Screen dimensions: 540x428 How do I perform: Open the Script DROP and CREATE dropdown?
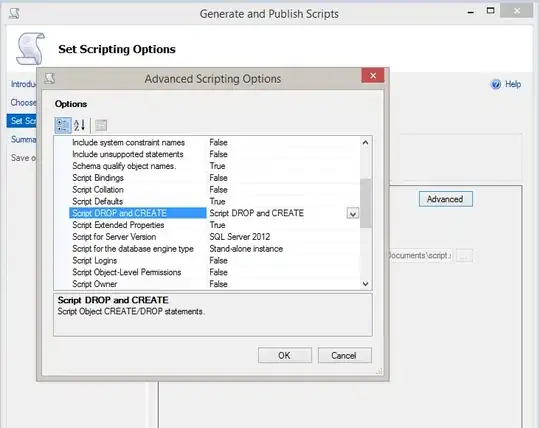[x=353, y=214]
